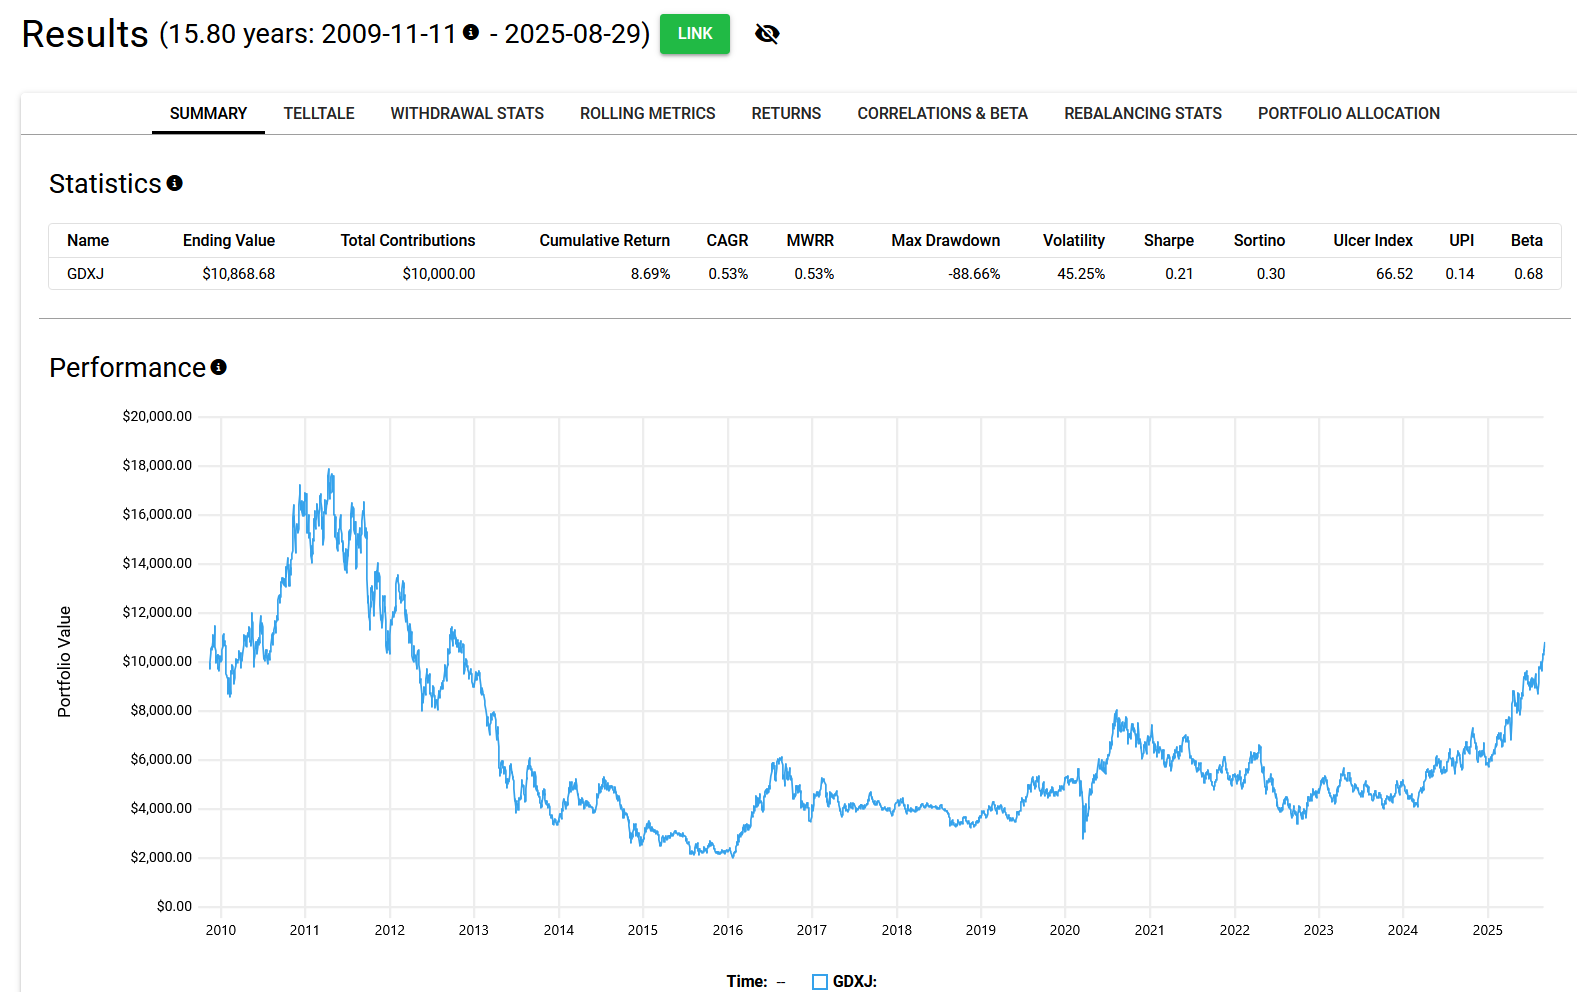1577x992 pixels.
Task: Click the Ending Value column header
Action: tap(229, 240)
